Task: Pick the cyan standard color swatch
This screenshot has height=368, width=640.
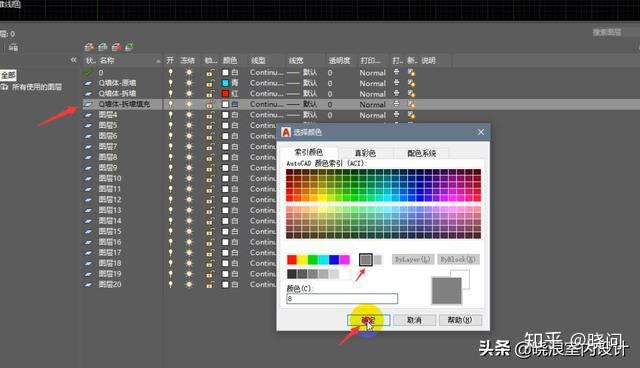Action: [x=324, y=259]
